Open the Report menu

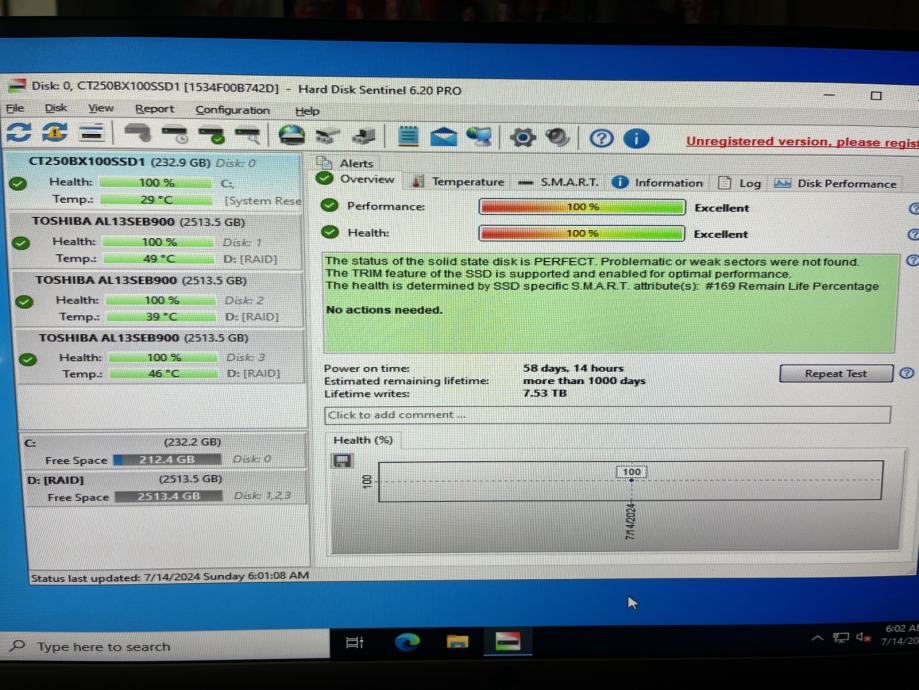pyautogui.click(x=155, y=109)
